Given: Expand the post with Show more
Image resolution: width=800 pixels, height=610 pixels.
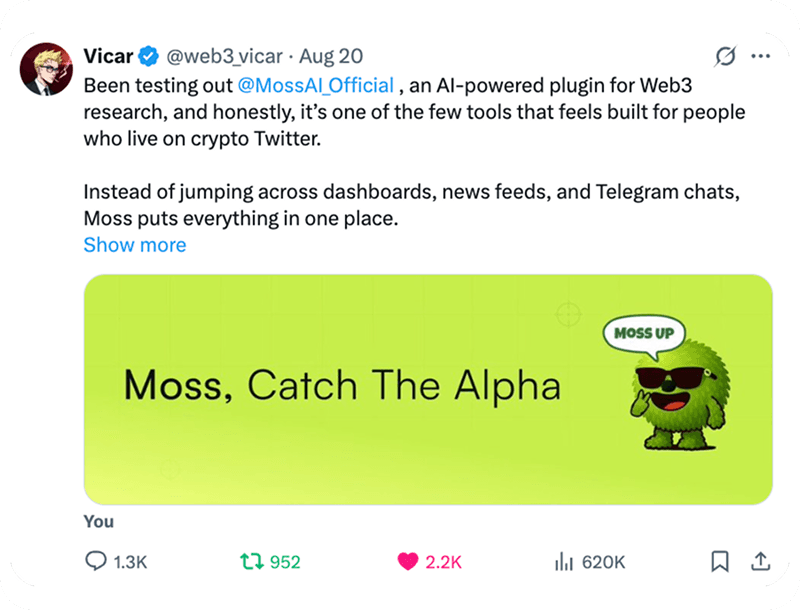Looking at the screenshot, I should tap(134, 245).
